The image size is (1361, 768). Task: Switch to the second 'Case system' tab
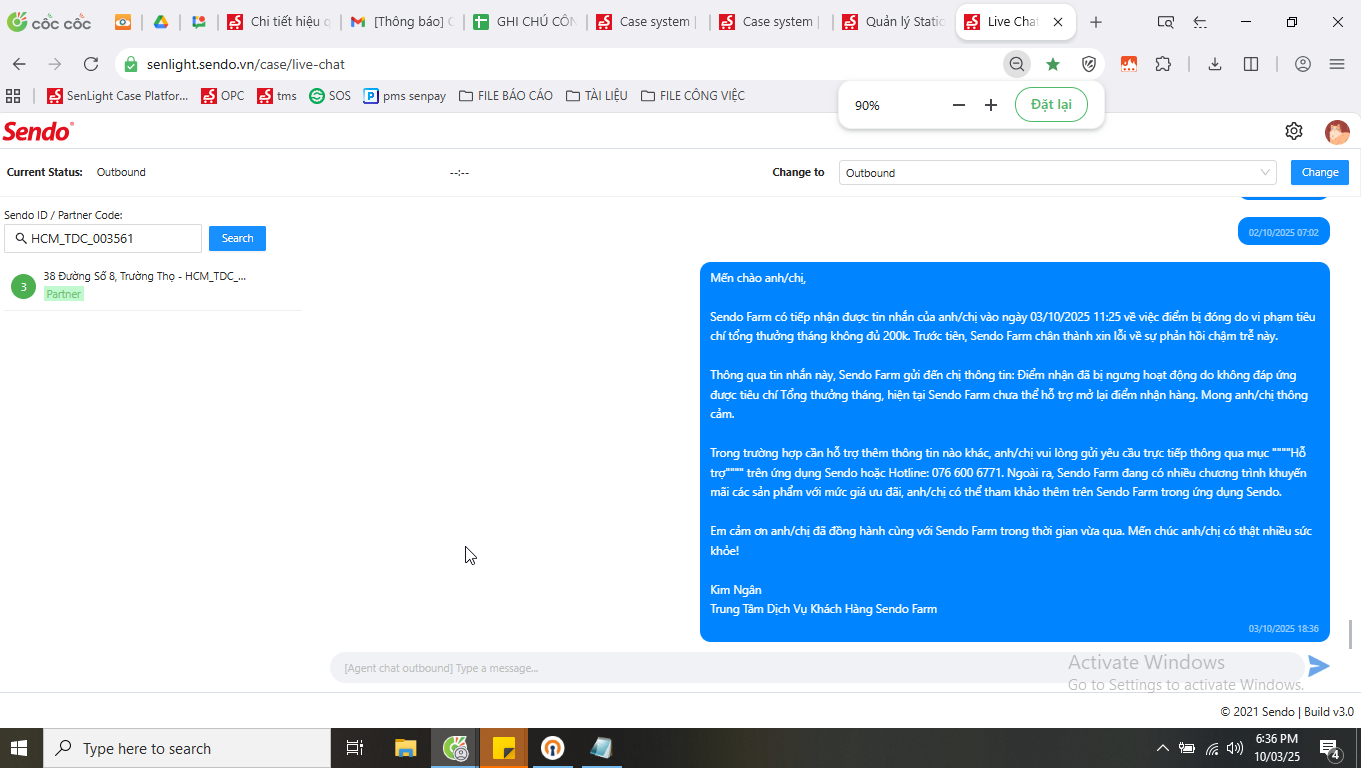point(771,22)
